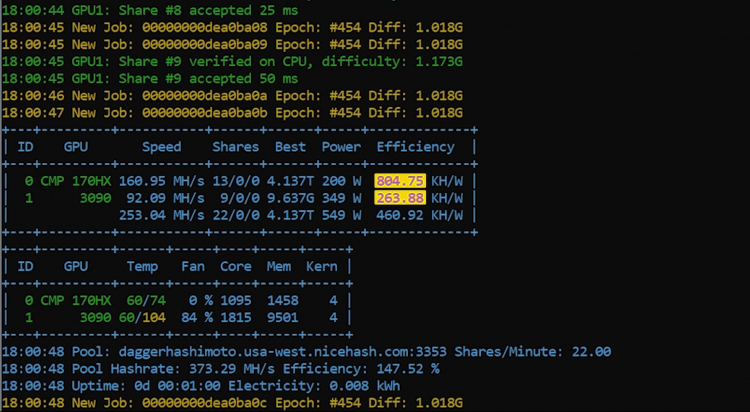Click the highlighted 263.88 efficiency value

coord(400,198)
